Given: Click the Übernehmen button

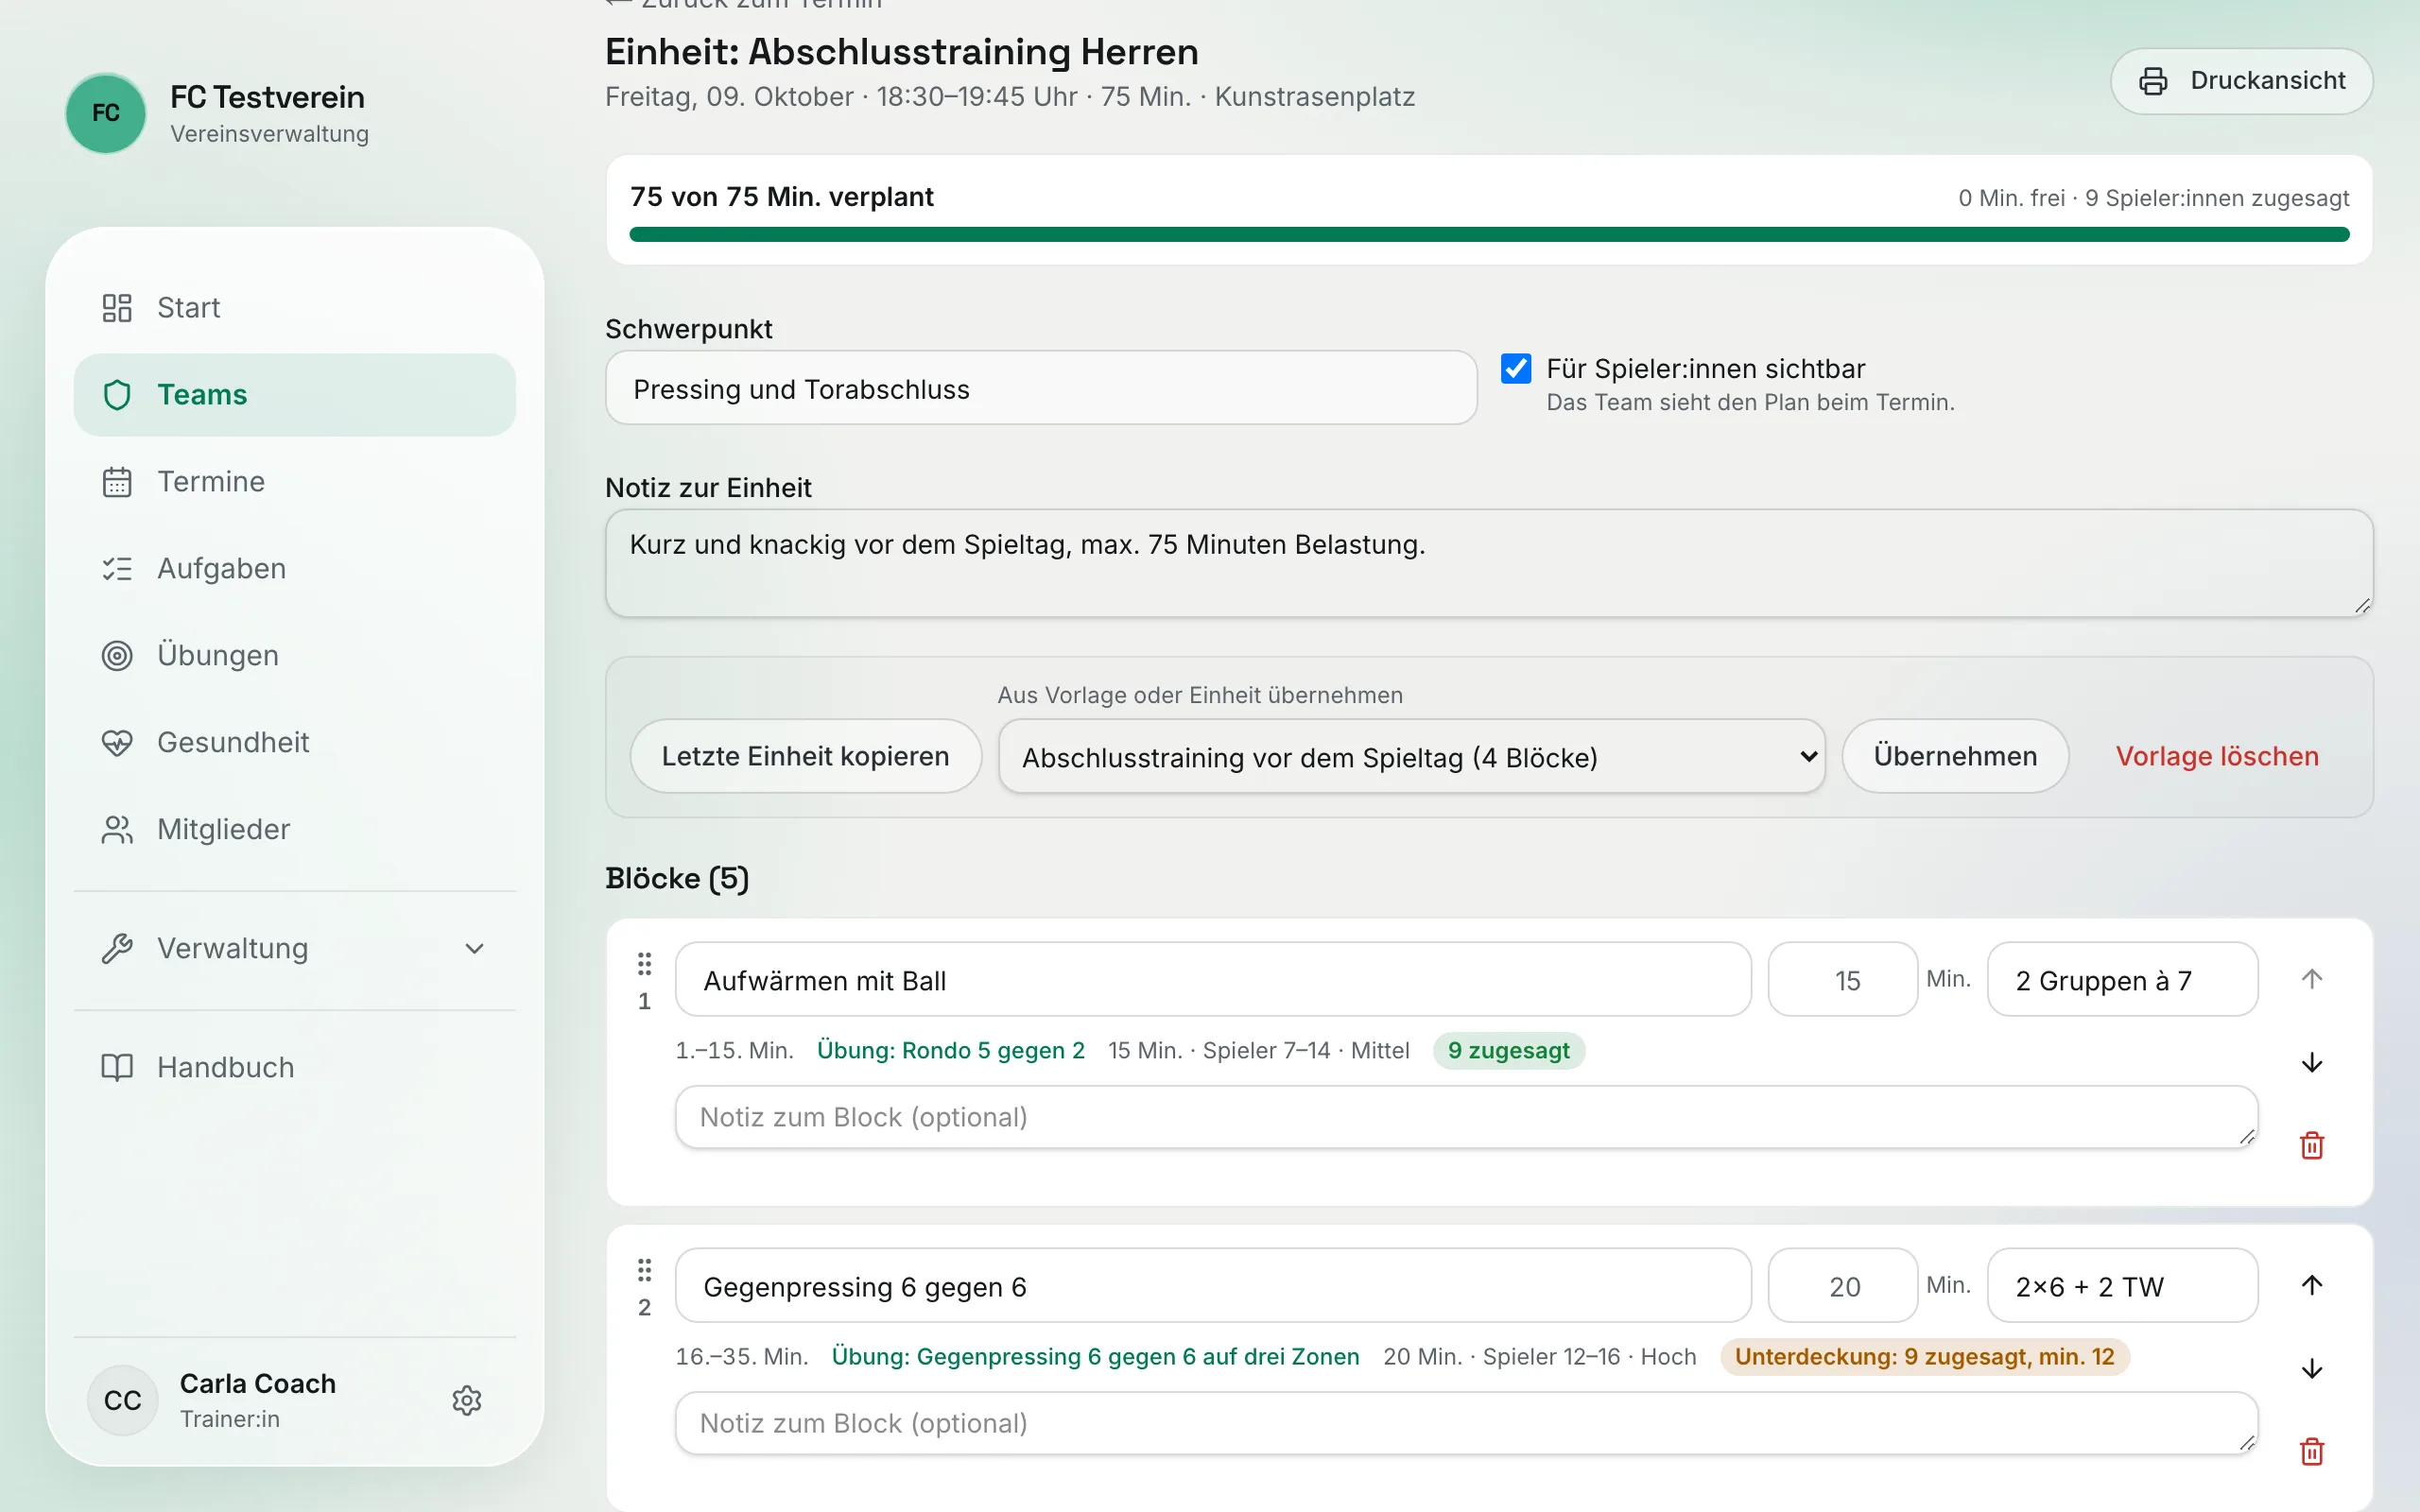Looking at the screenshot, I should (x=1955, y=756).
